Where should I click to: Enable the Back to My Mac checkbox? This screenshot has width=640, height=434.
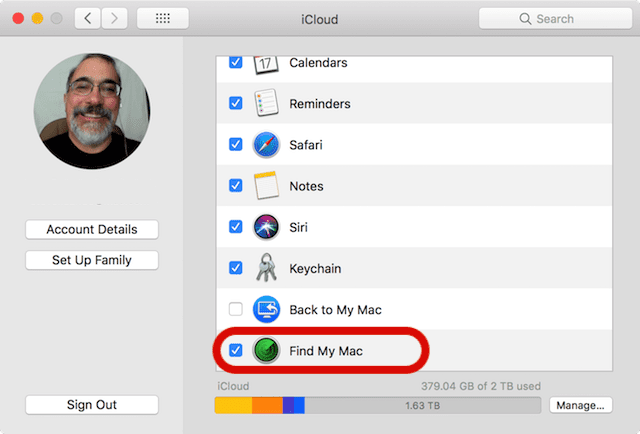click(x=236, y=309)
